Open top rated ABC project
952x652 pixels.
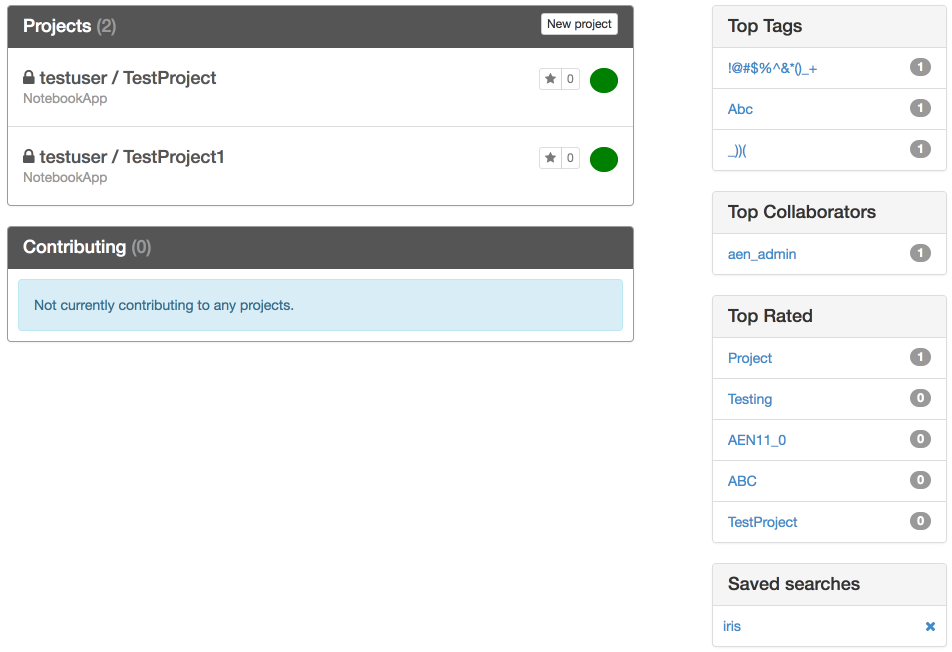point(742,481)
